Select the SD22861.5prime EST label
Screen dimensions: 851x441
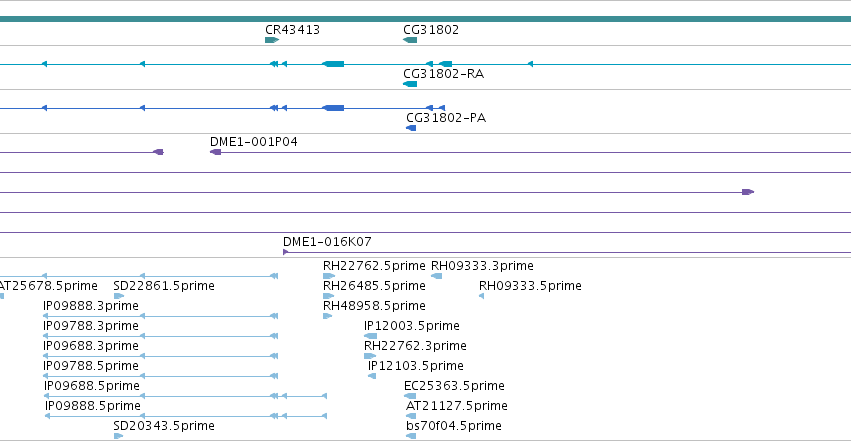[164, 286]
